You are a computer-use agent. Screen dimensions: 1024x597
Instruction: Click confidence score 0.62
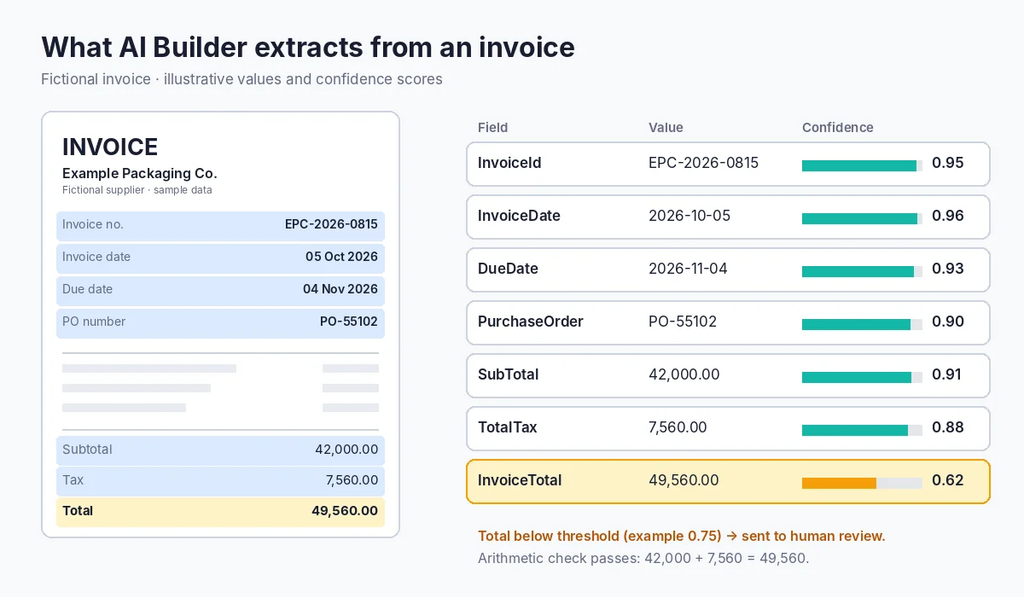tap(948, 480)
